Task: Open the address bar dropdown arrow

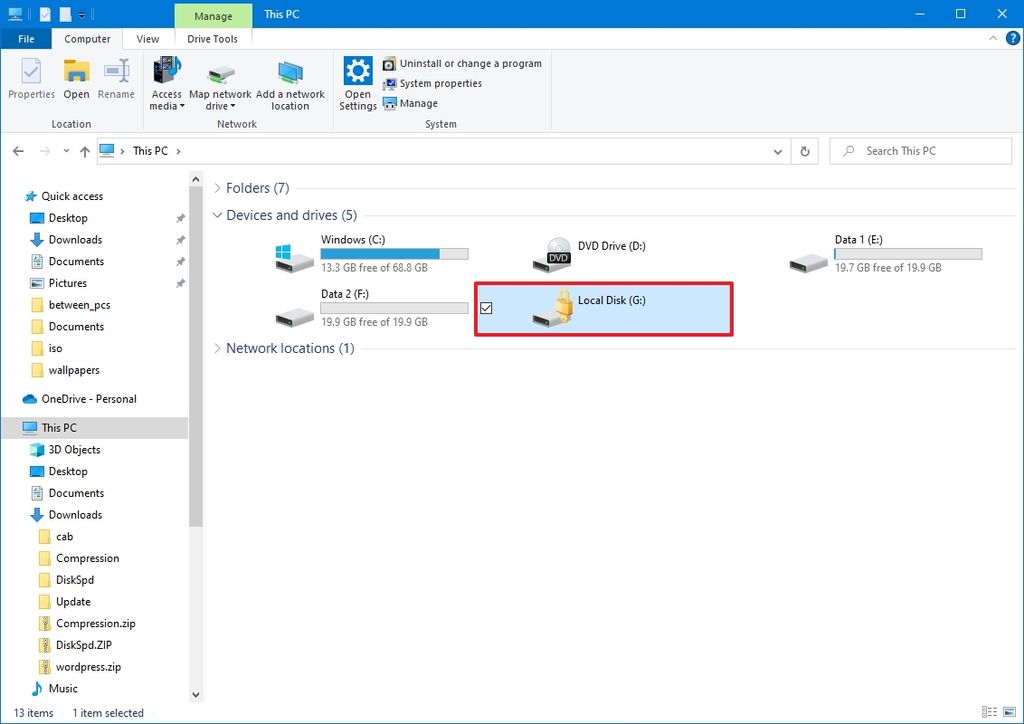Action: (x=777, y=151)
